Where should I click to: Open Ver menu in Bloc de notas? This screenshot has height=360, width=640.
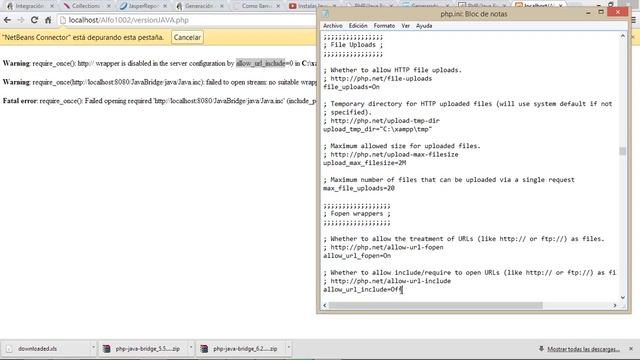[x=405, y=26]
